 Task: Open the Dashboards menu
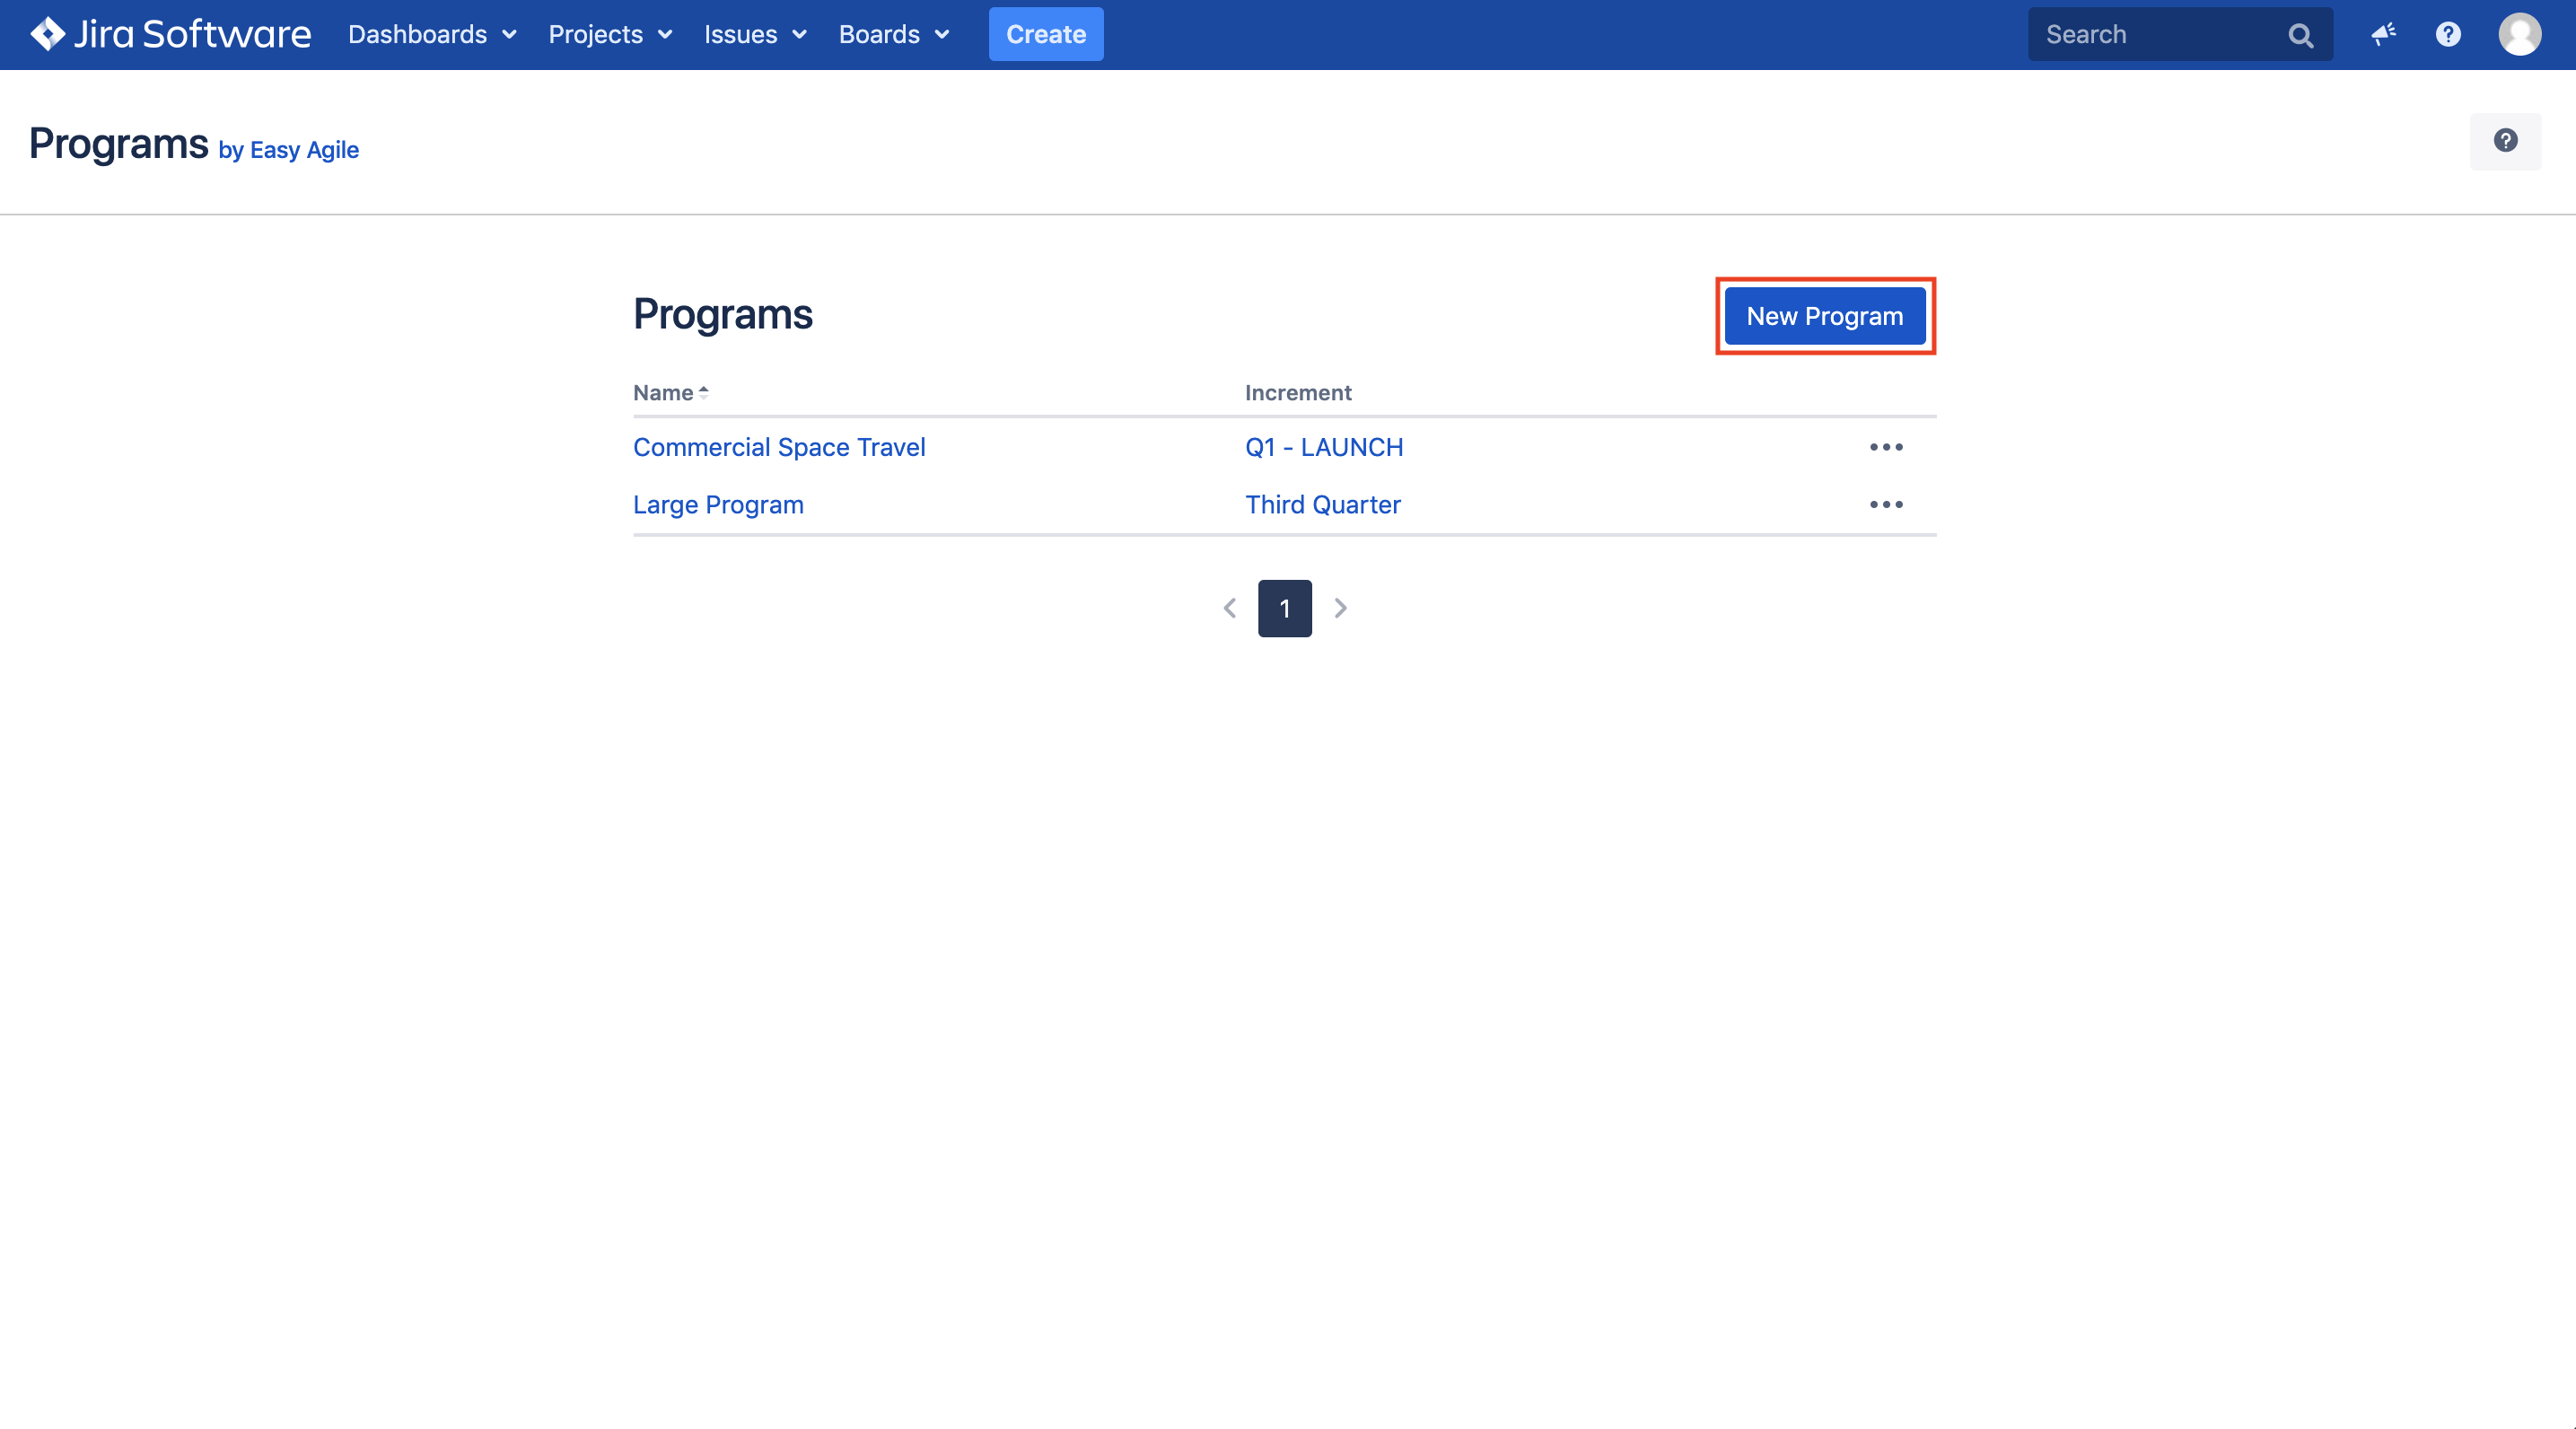click(x=432, y=34)
